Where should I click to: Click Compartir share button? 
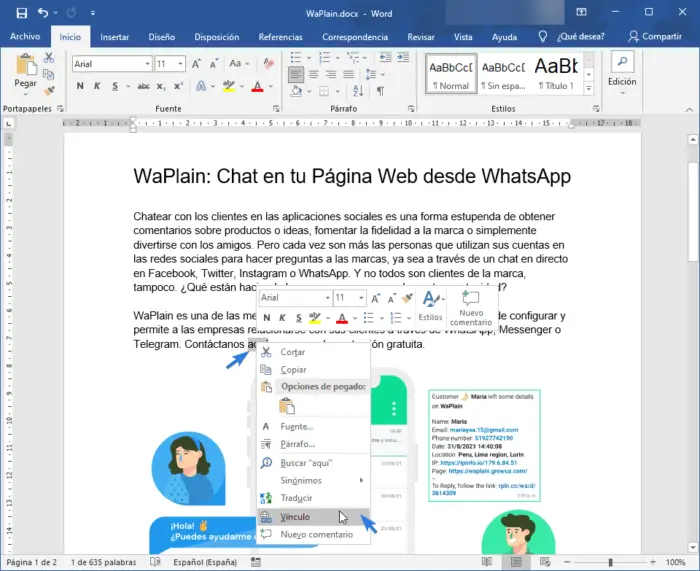pyautogui.click(x=655, y=37)
